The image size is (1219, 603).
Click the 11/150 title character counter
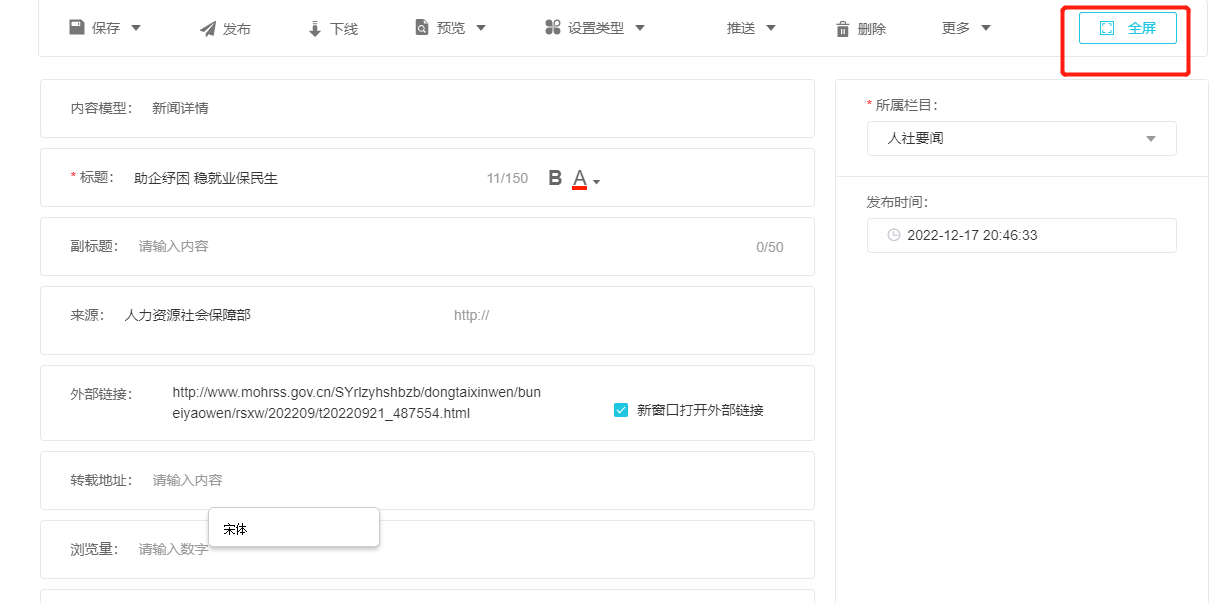coord(507,178)
